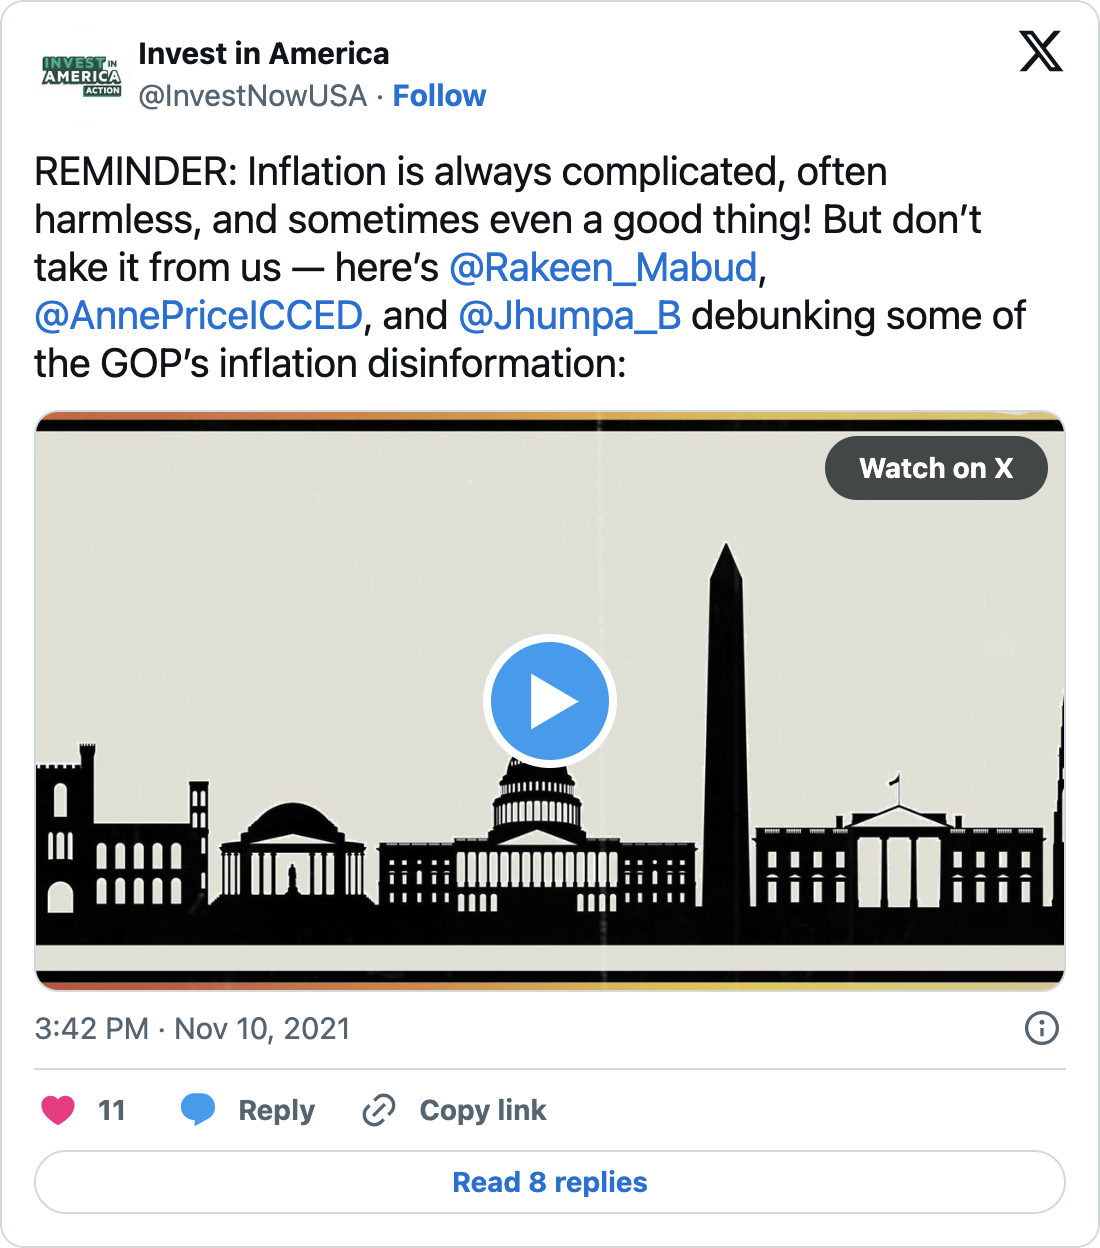Screen dimensions: 1100x1248
Task: Open the Invest in America profile avatar
Action: pos(82,75)
